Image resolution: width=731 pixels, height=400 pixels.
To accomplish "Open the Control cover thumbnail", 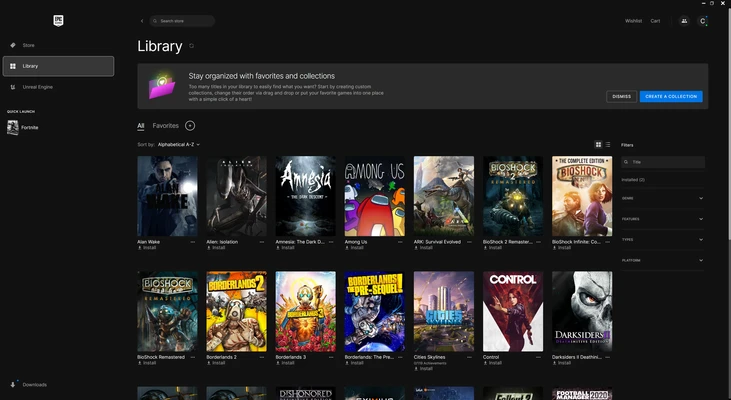I will pyautogui.click(x=513, y=311).
